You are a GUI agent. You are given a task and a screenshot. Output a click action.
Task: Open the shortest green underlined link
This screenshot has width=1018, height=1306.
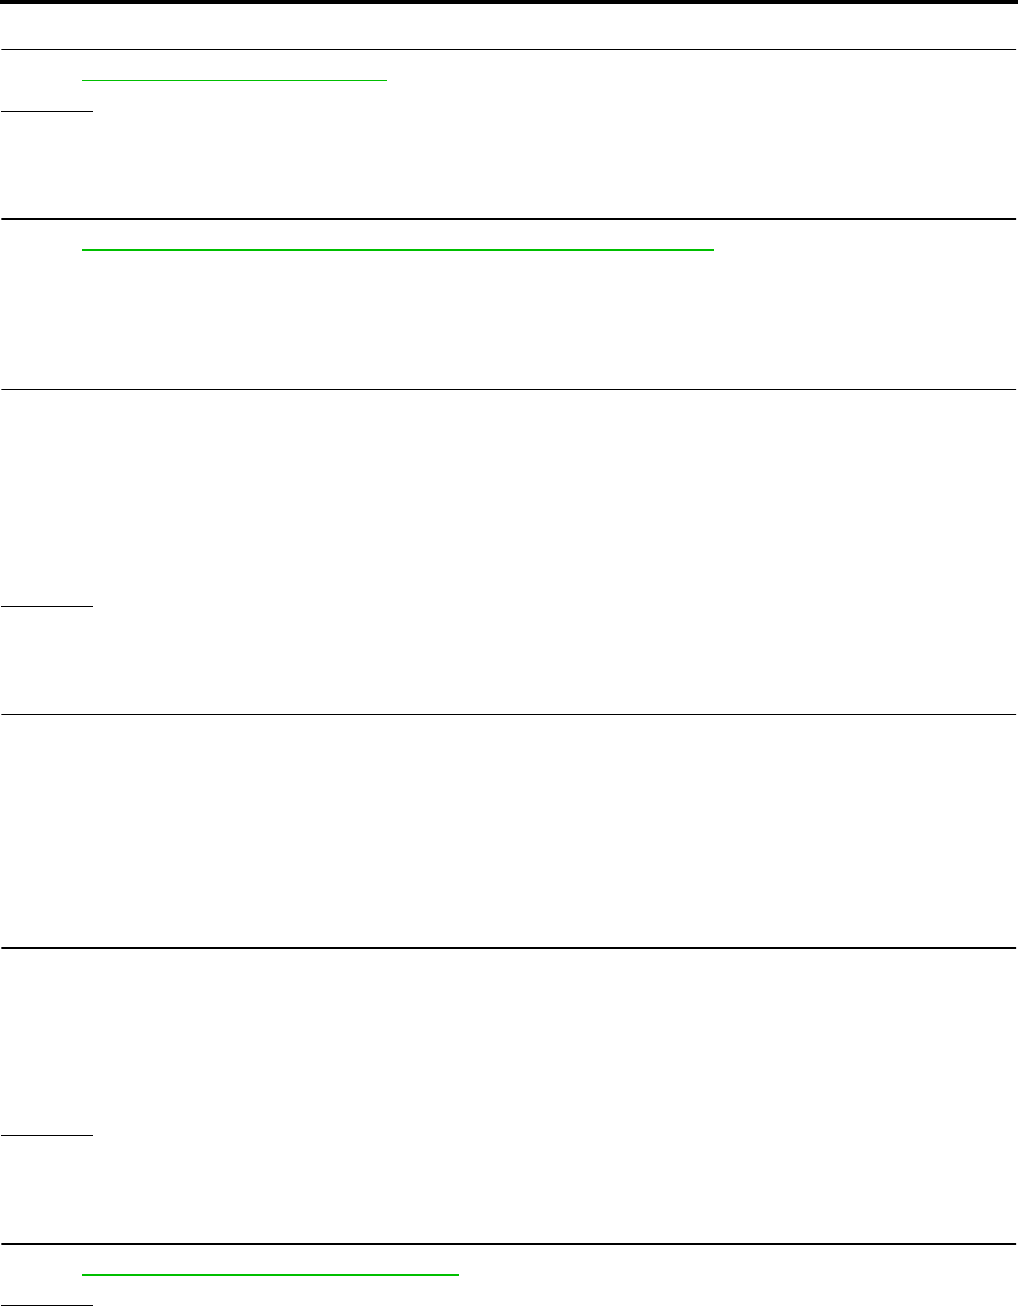coord(234,80)
